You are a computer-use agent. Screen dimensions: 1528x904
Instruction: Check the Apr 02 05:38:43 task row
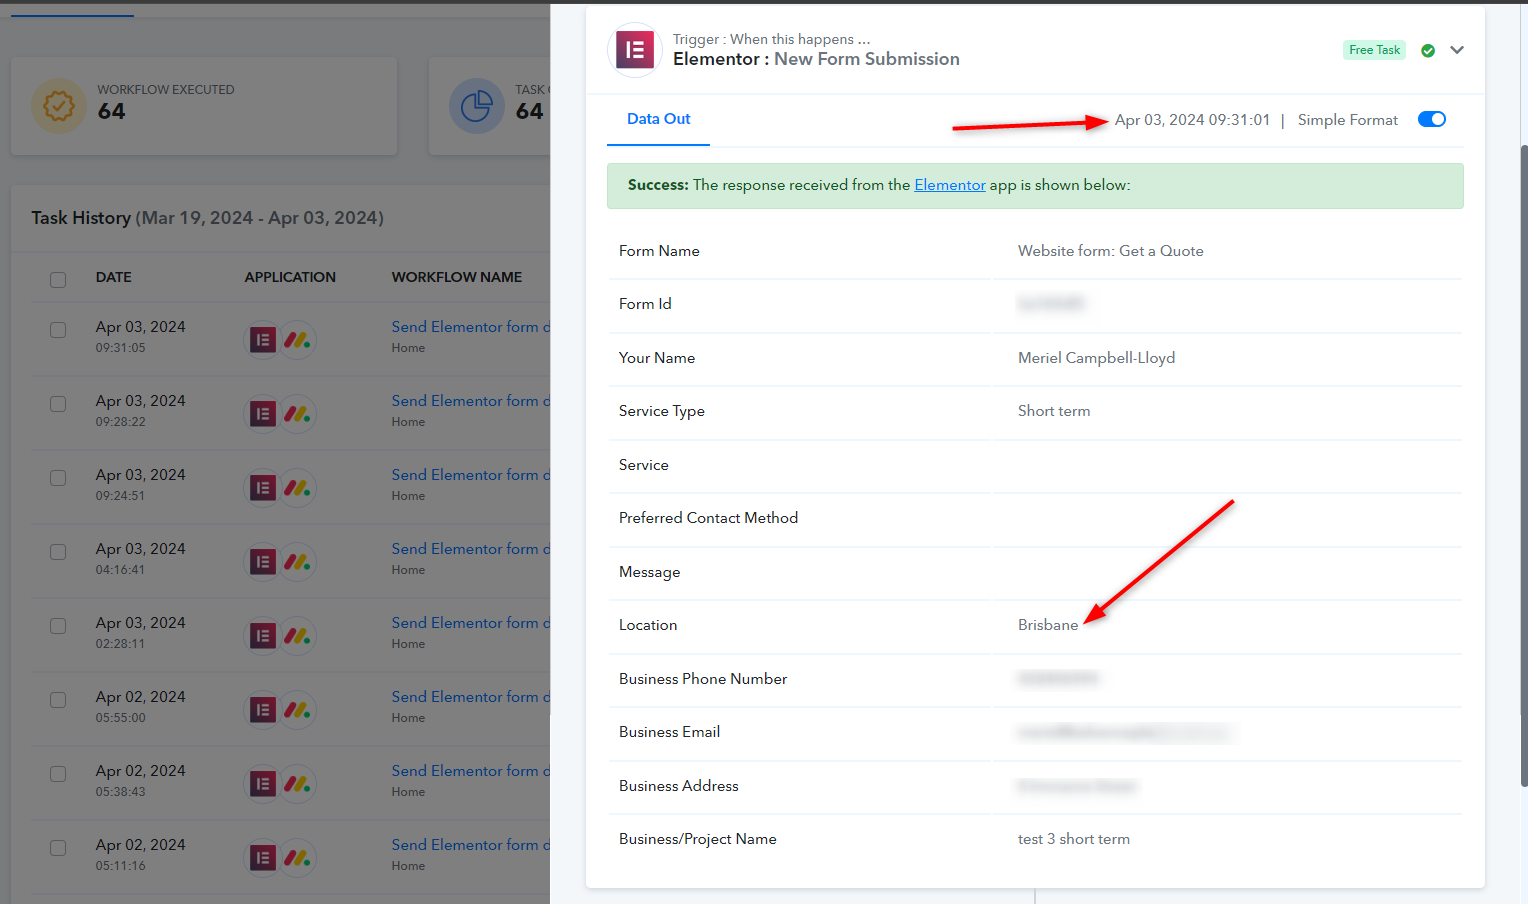[58, 774]
